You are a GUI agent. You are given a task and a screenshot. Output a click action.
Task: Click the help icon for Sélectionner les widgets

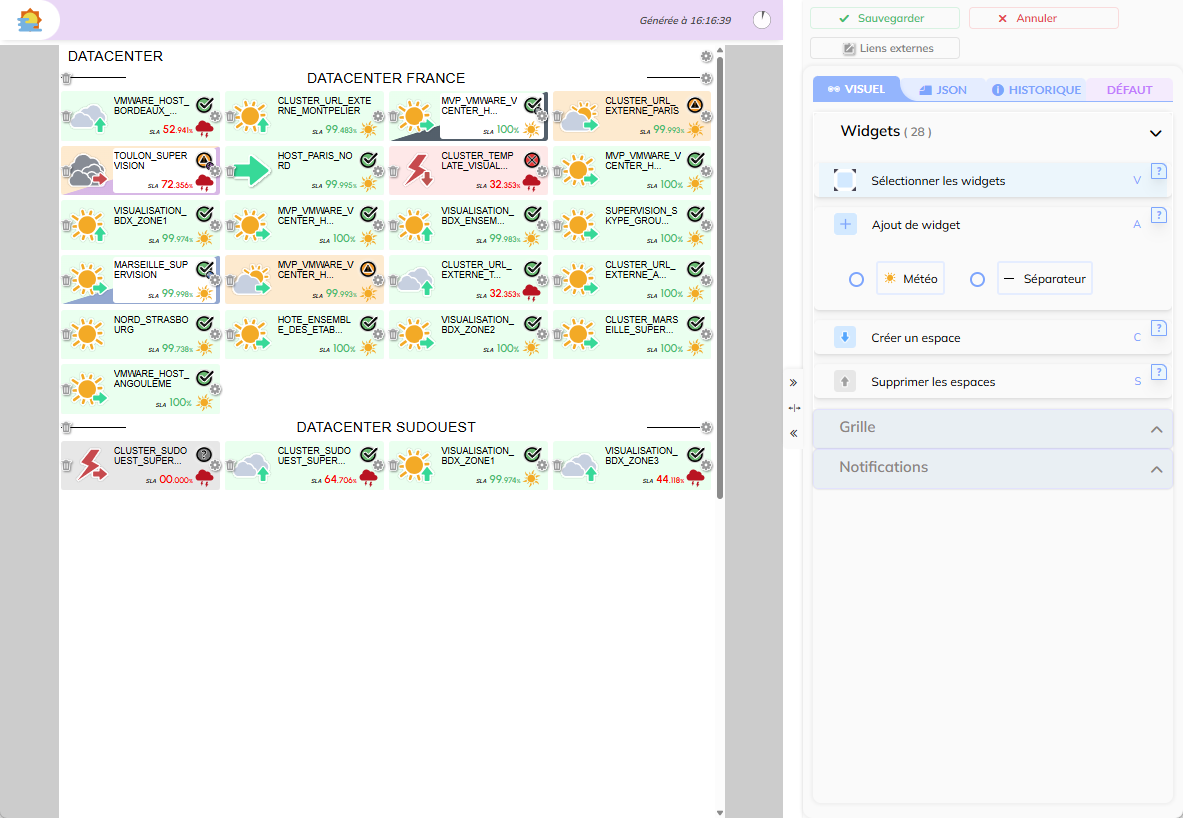1159,171
